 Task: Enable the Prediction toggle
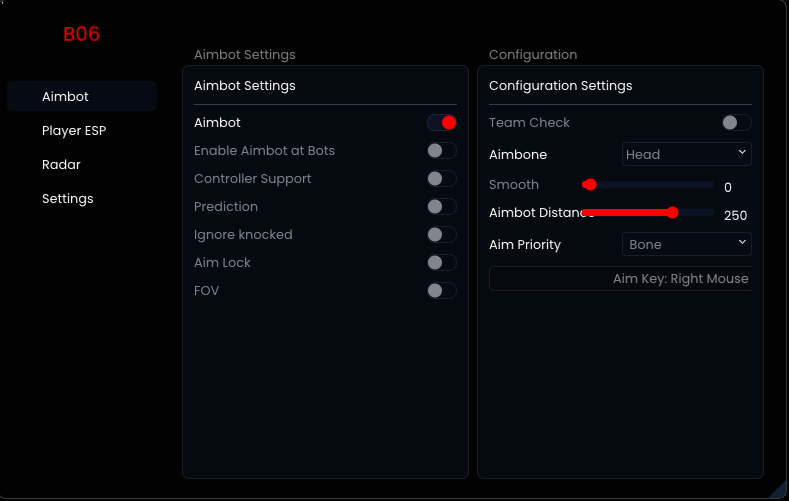(x=442, y=207)
